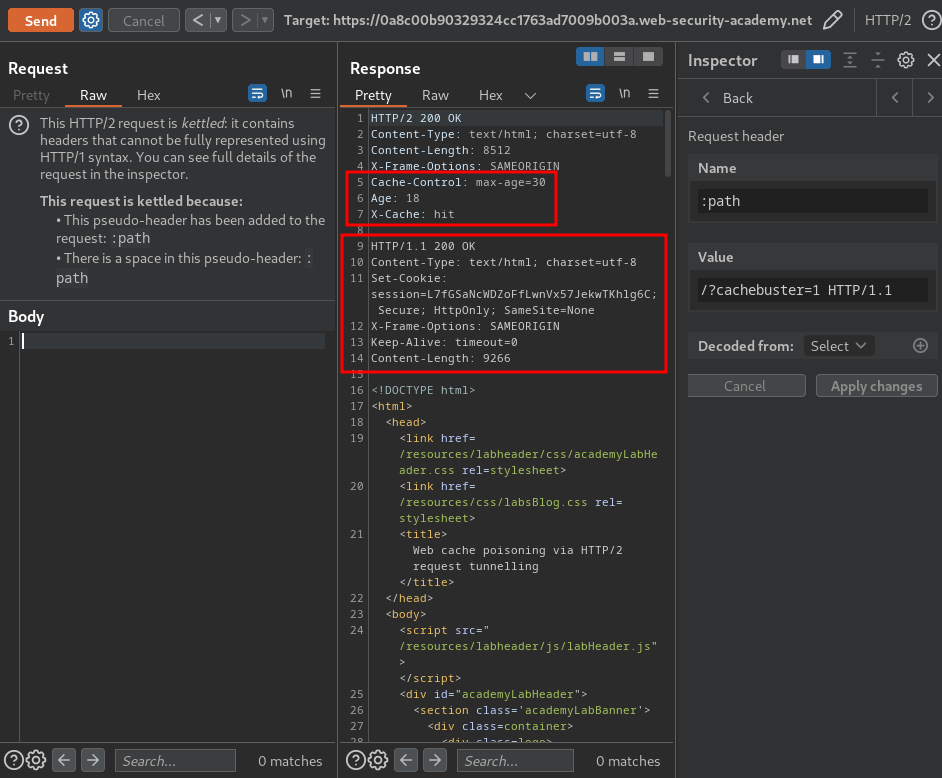Open search settings gear below Response panel
The image size is (942, 778).
(378, 761)
